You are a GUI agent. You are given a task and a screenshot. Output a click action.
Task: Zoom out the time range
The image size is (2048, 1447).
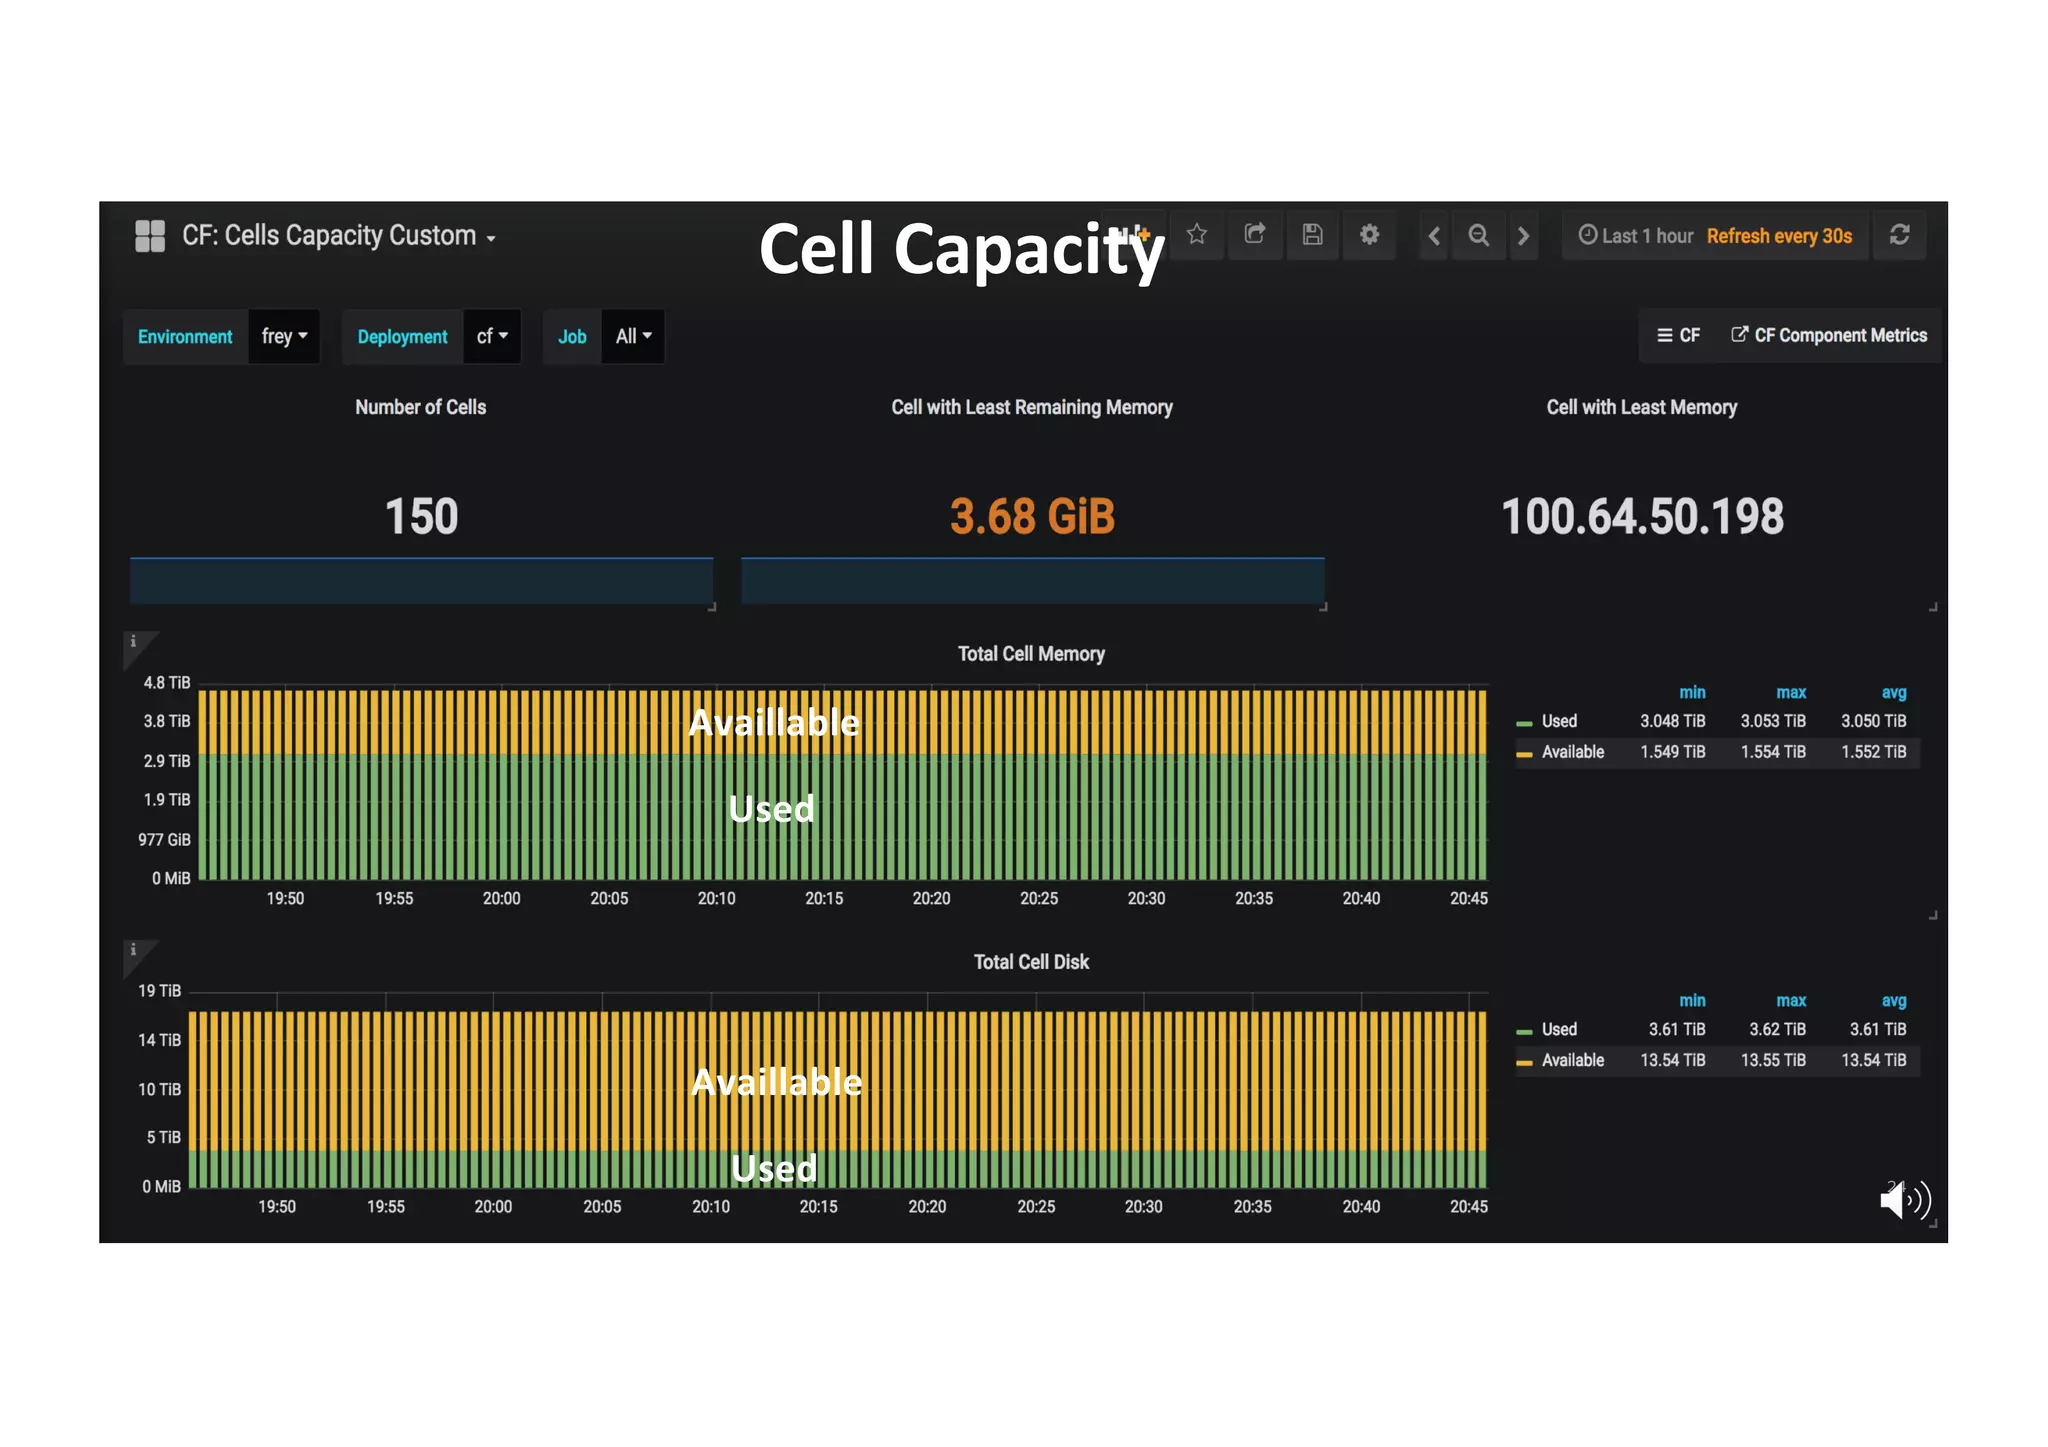point(1478,236)
